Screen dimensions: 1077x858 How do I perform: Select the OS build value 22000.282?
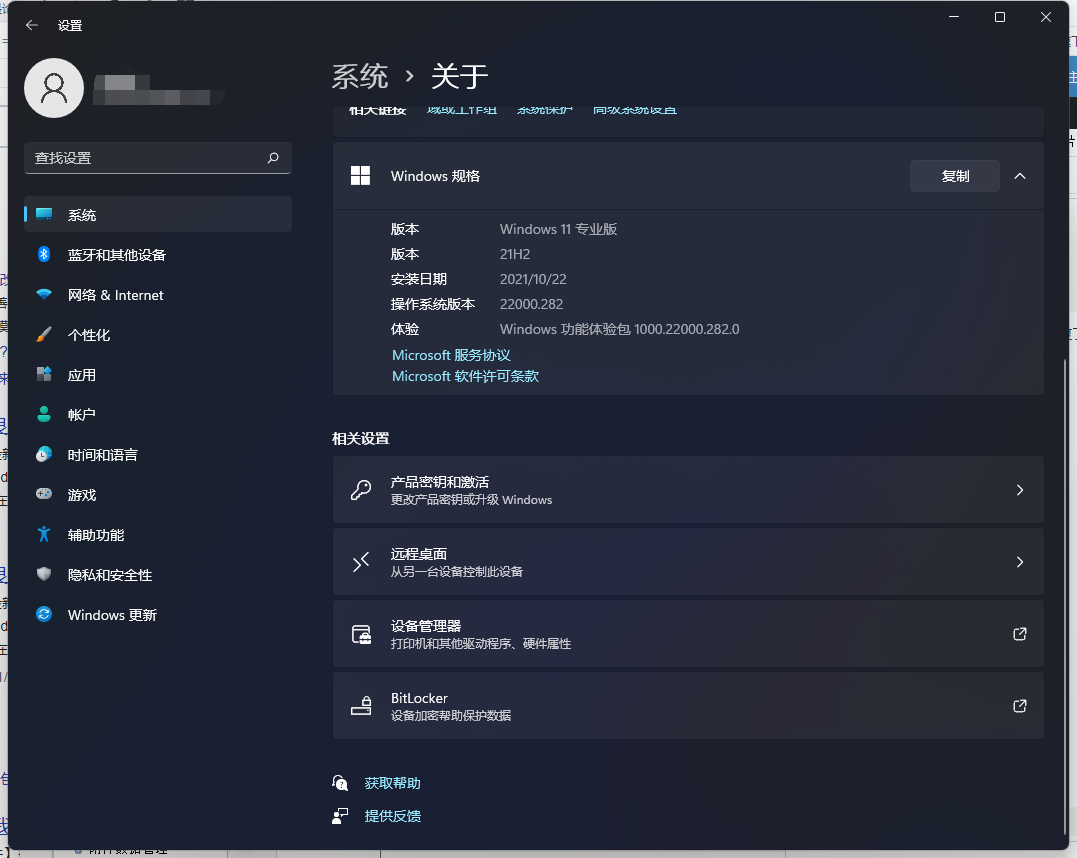click(x=532, y=304)
